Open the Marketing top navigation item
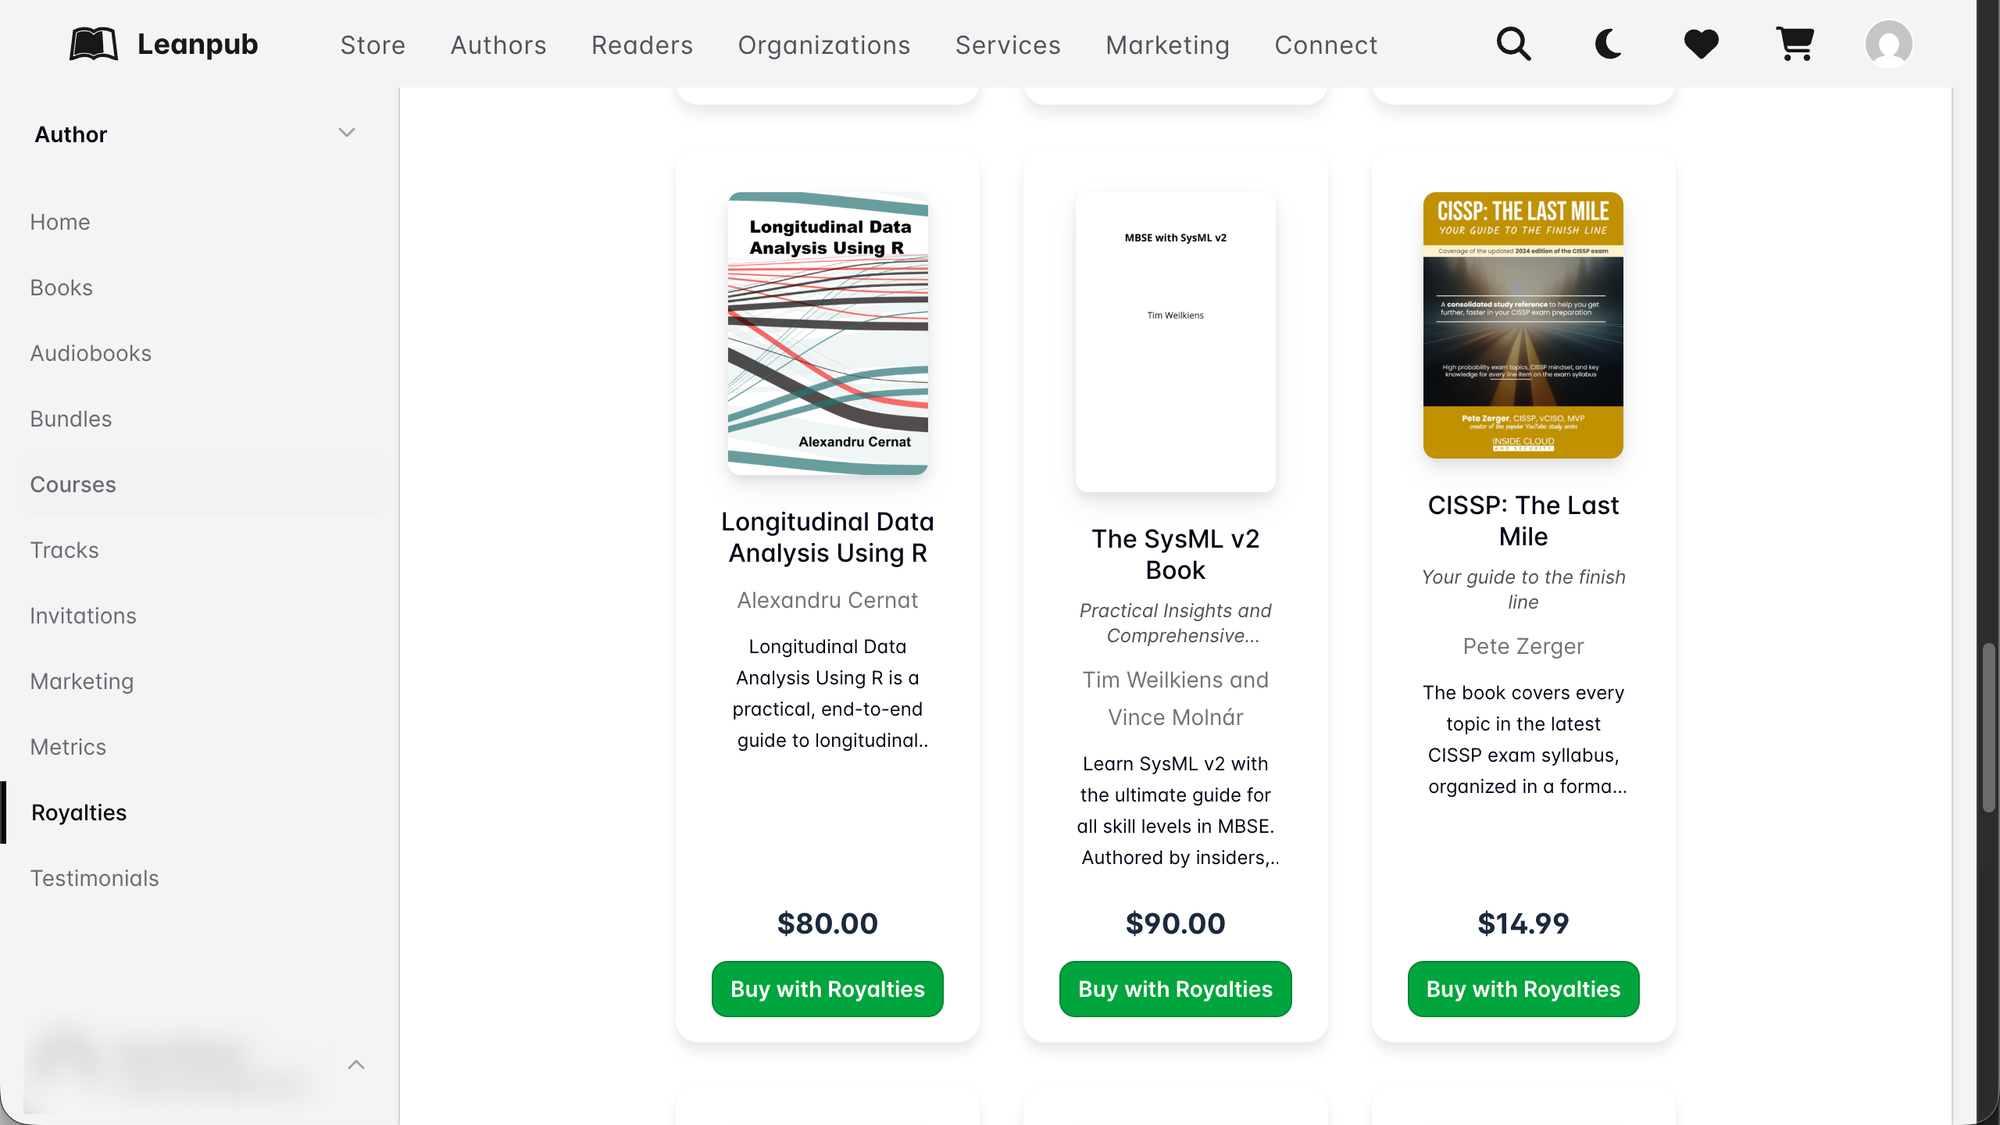2000x1125 pixels. (x=1167, y=45)
